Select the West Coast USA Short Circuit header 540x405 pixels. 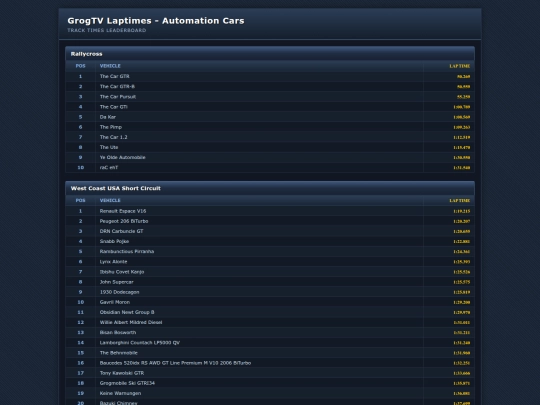coord(270,188)
